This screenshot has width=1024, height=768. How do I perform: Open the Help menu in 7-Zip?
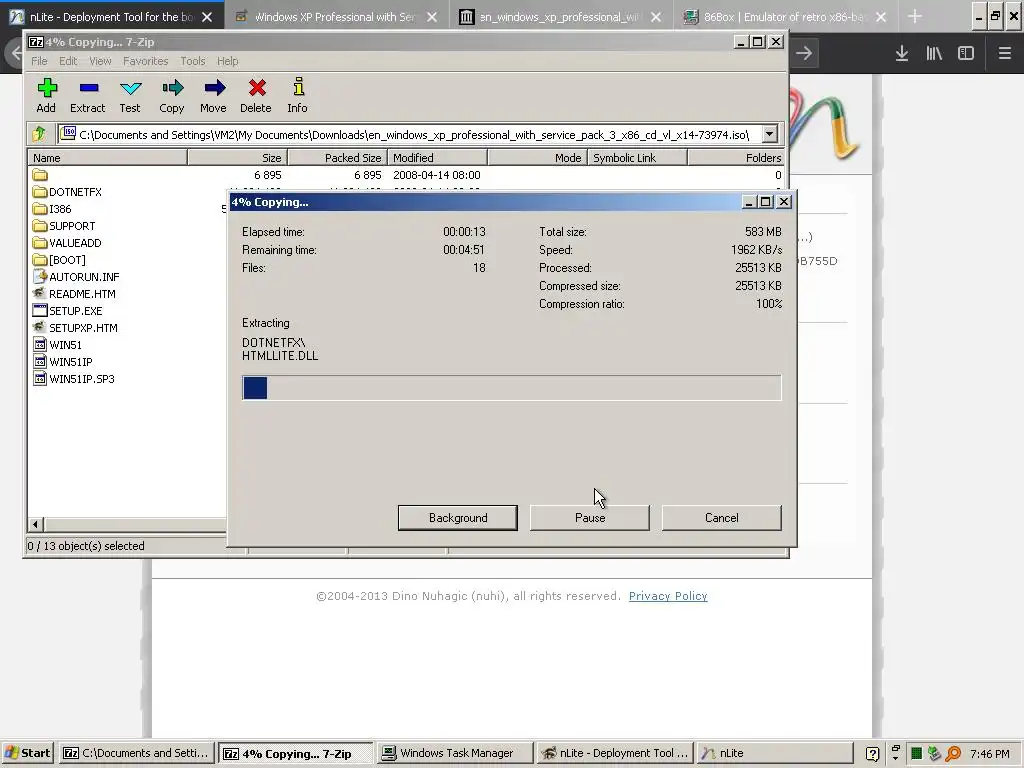(x=227, y=61)
